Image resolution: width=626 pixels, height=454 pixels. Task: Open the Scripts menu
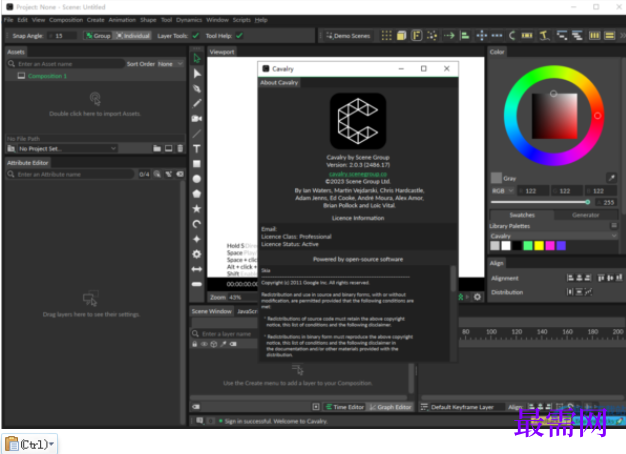[242, 20]
